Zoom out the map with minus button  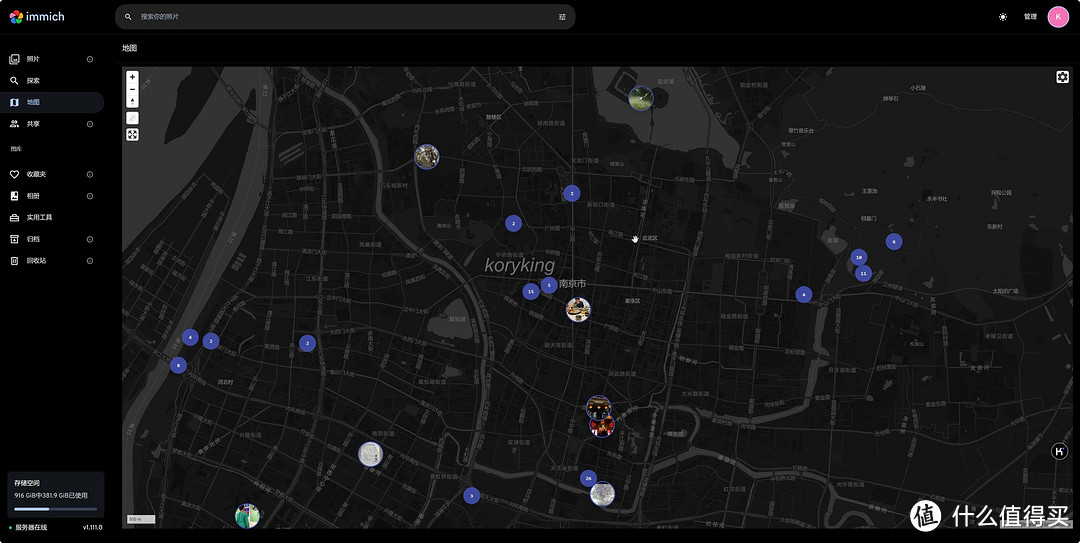pyautogui.click(x=132, y=89)
